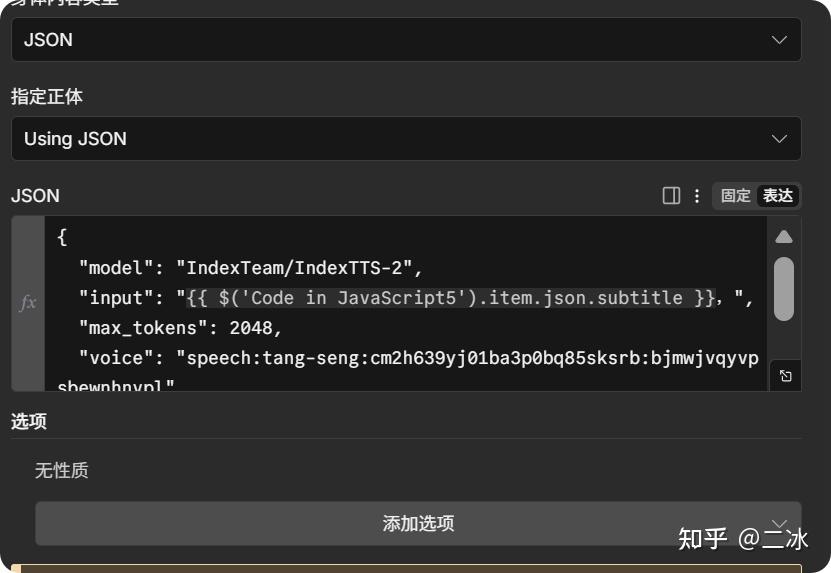Click the chevron in the Using JSON box
831x573 pixels.
click(780, 139)
